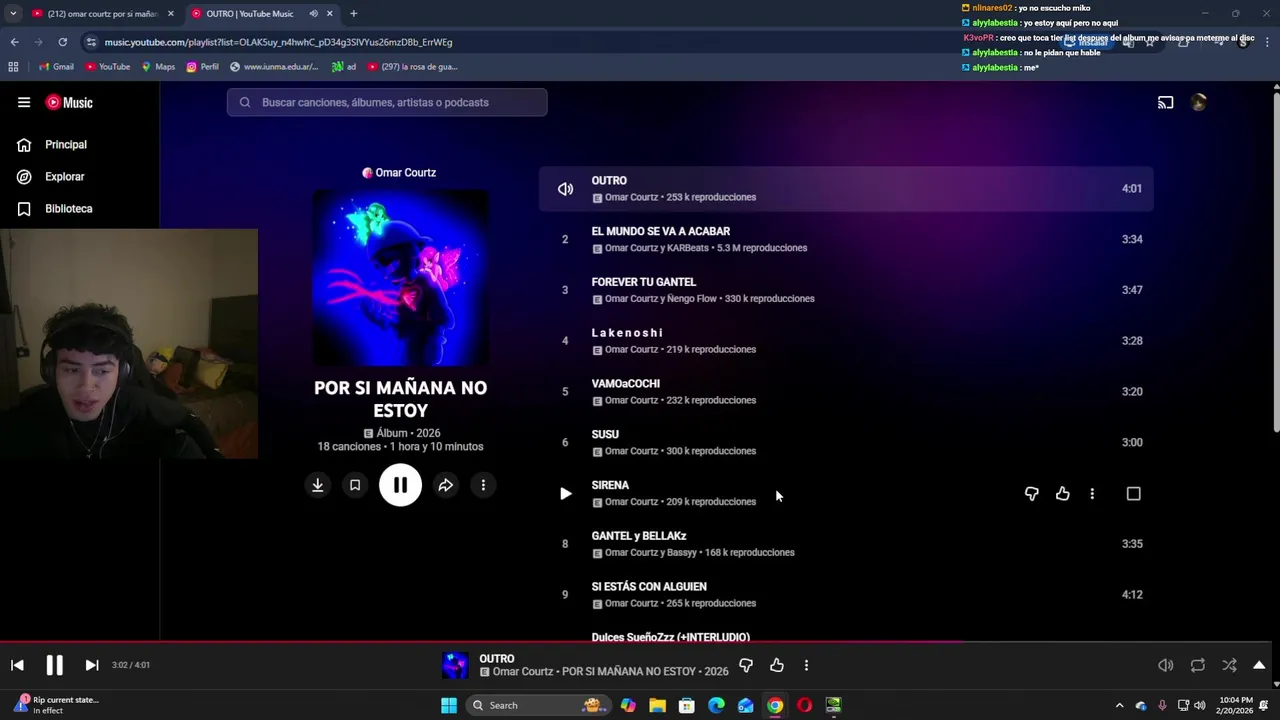Open the Windows Start menu
1280x720 pixels.
click(x=449, y=705)
